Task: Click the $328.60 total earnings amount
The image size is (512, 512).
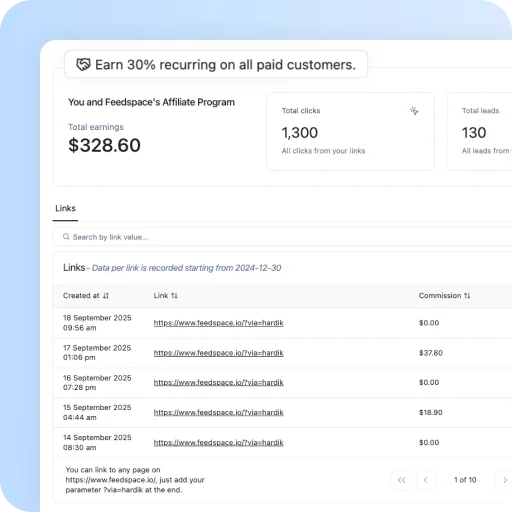Action: tap(104, 145)
